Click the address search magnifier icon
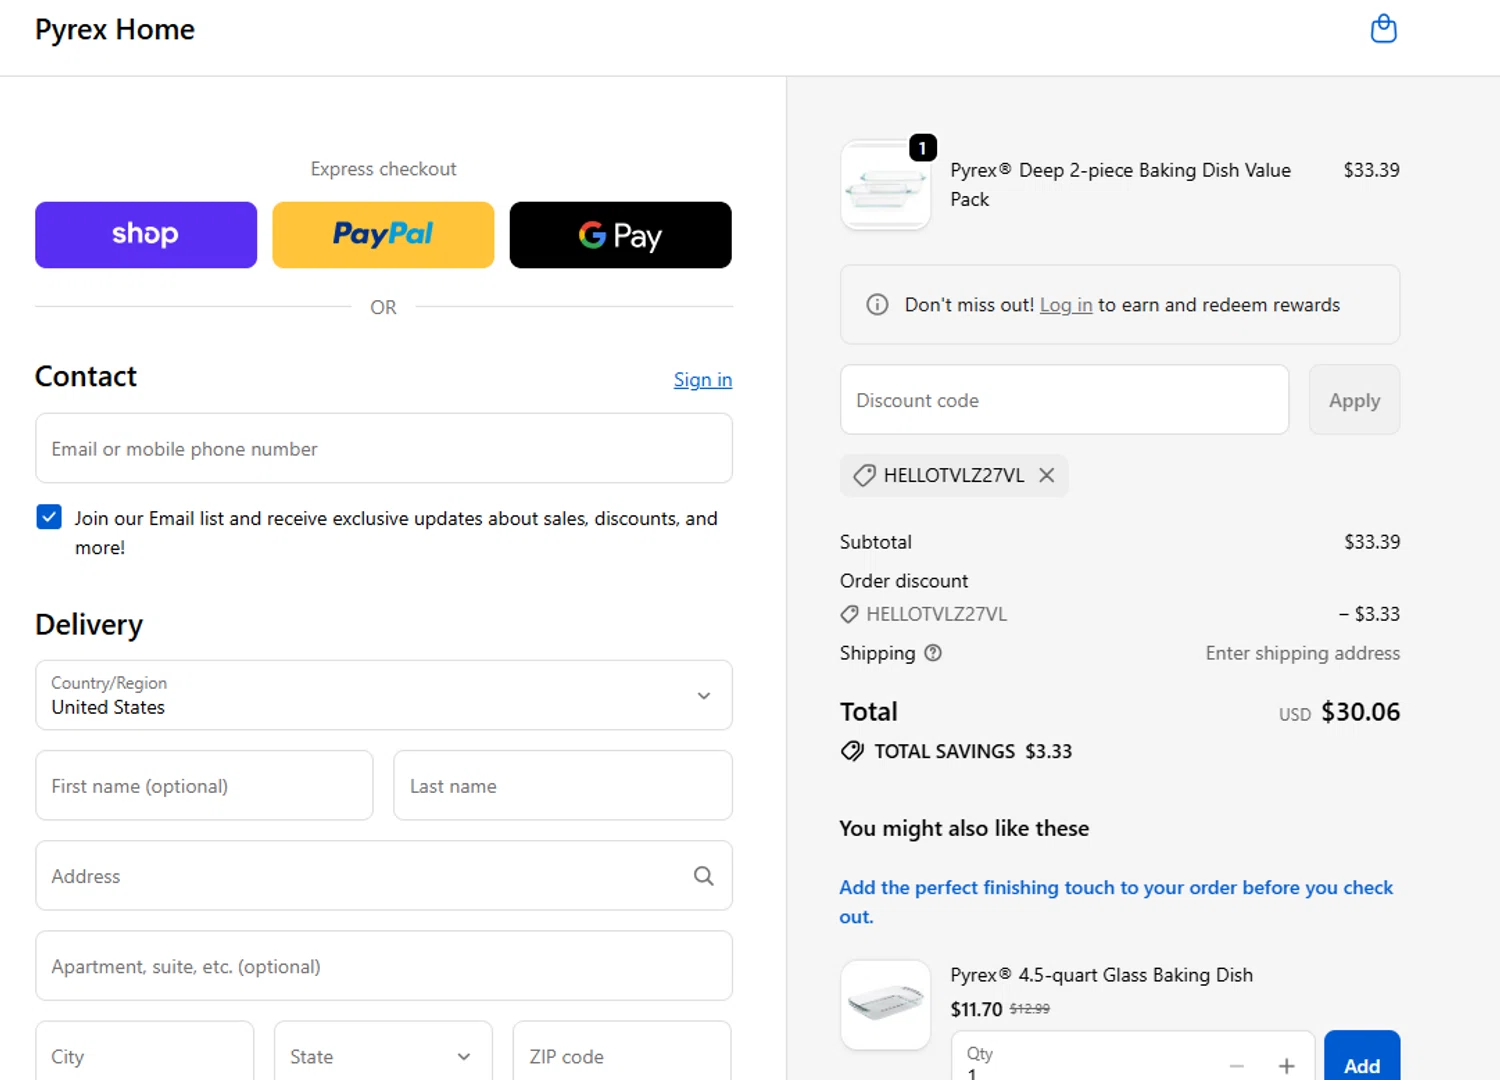The height and width of the screenshot is (1080, 1500). (x=704, y=876)
